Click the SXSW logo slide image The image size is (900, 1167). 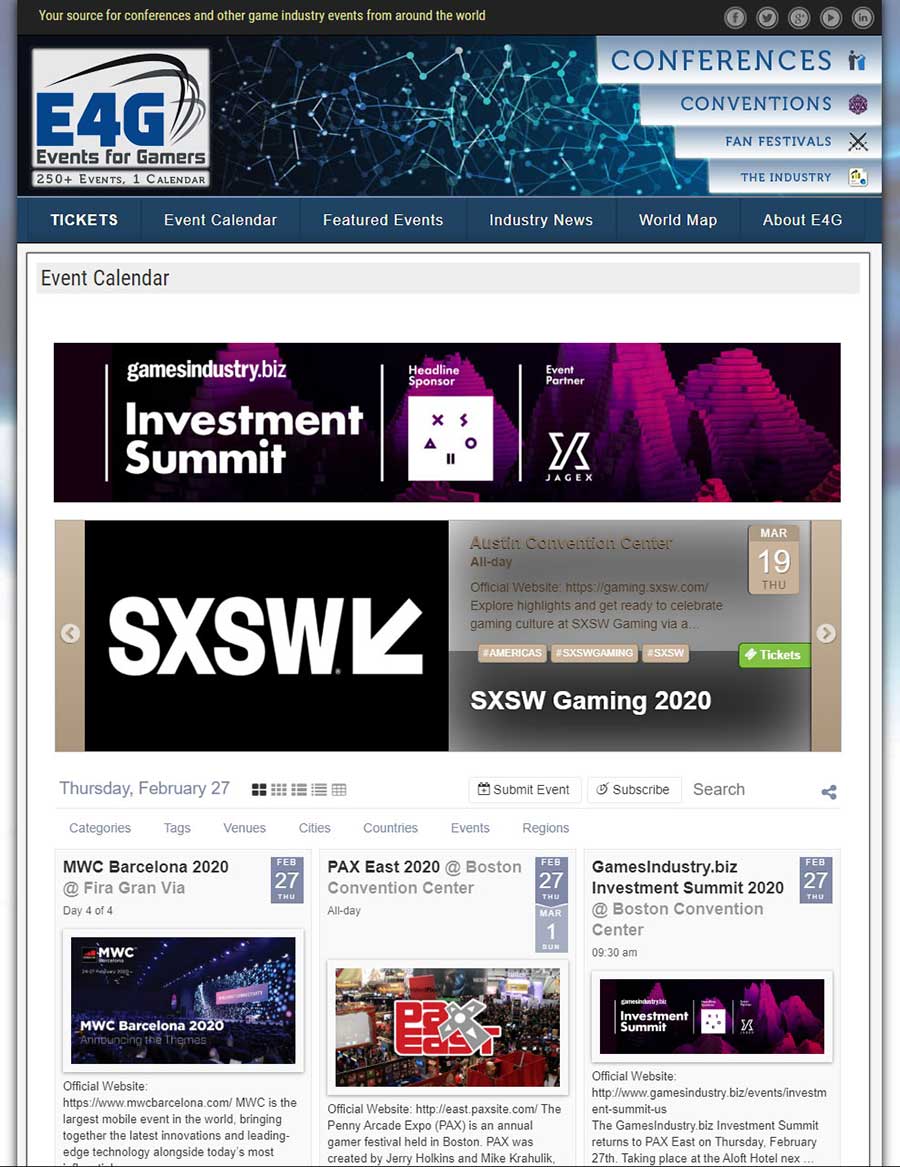click(x=266, y=636)
